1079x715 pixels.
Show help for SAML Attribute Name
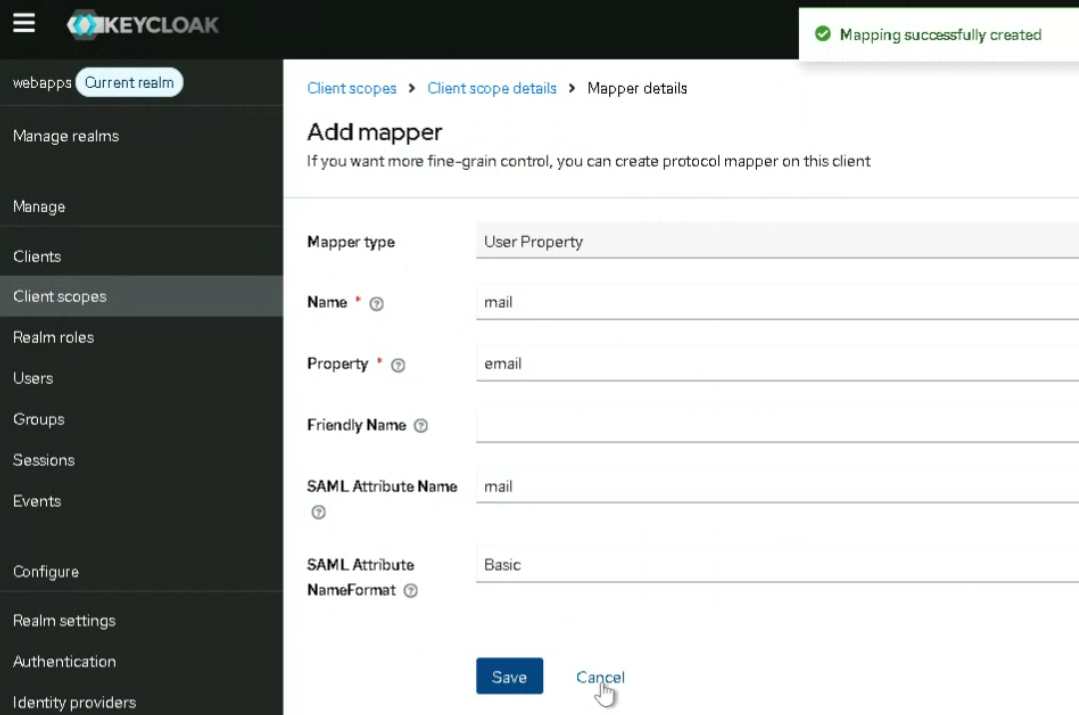pyautogui.click(x=318, y=512)
